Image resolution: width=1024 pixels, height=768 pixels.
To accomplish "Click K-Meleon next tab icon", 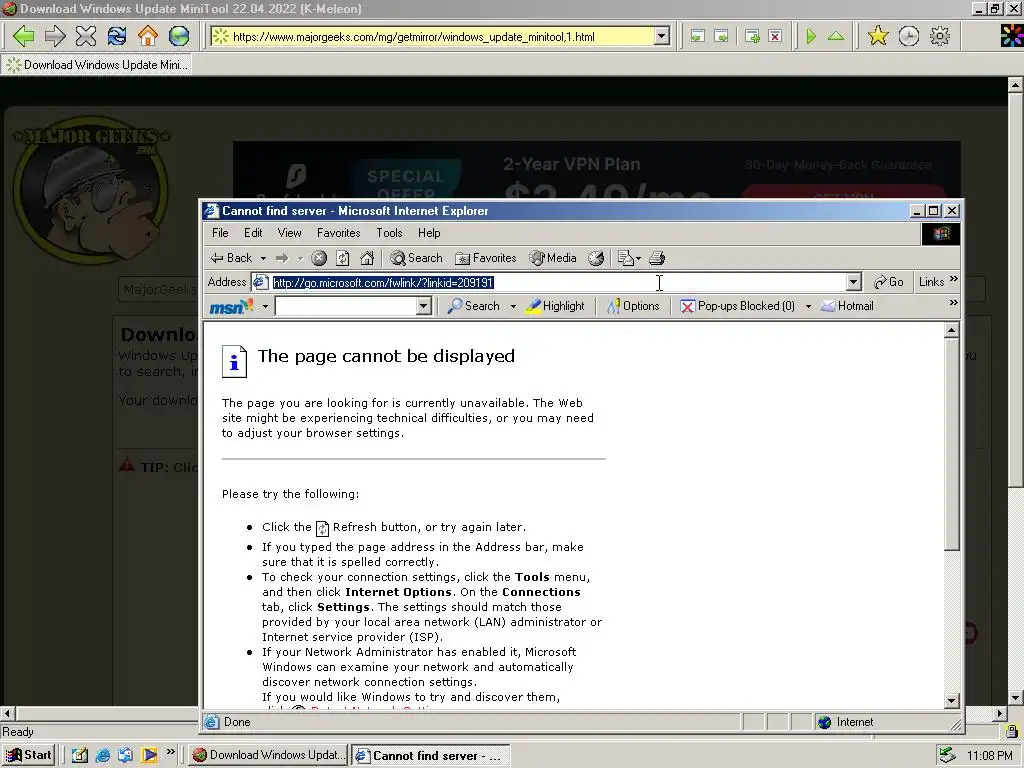I will point(721,36).
